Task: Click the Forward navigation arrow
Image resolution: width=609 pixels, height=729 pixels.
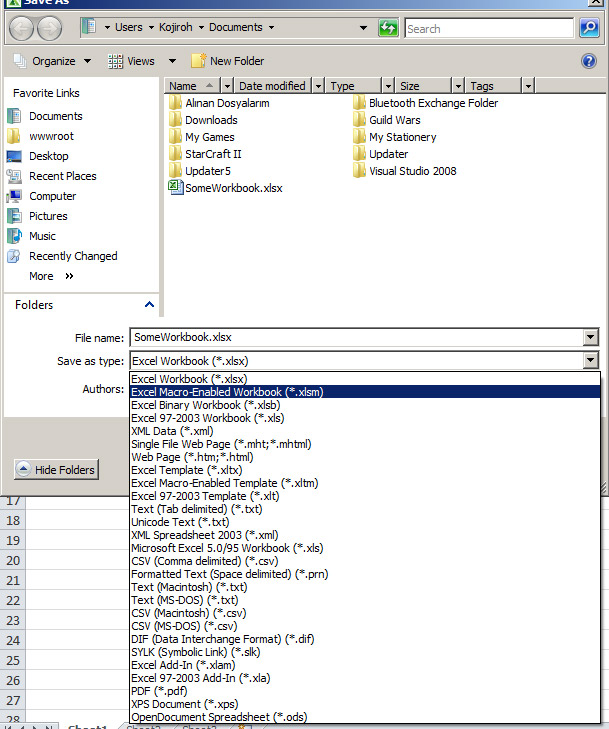Action: pyautogui.click(x=49, y=28)
